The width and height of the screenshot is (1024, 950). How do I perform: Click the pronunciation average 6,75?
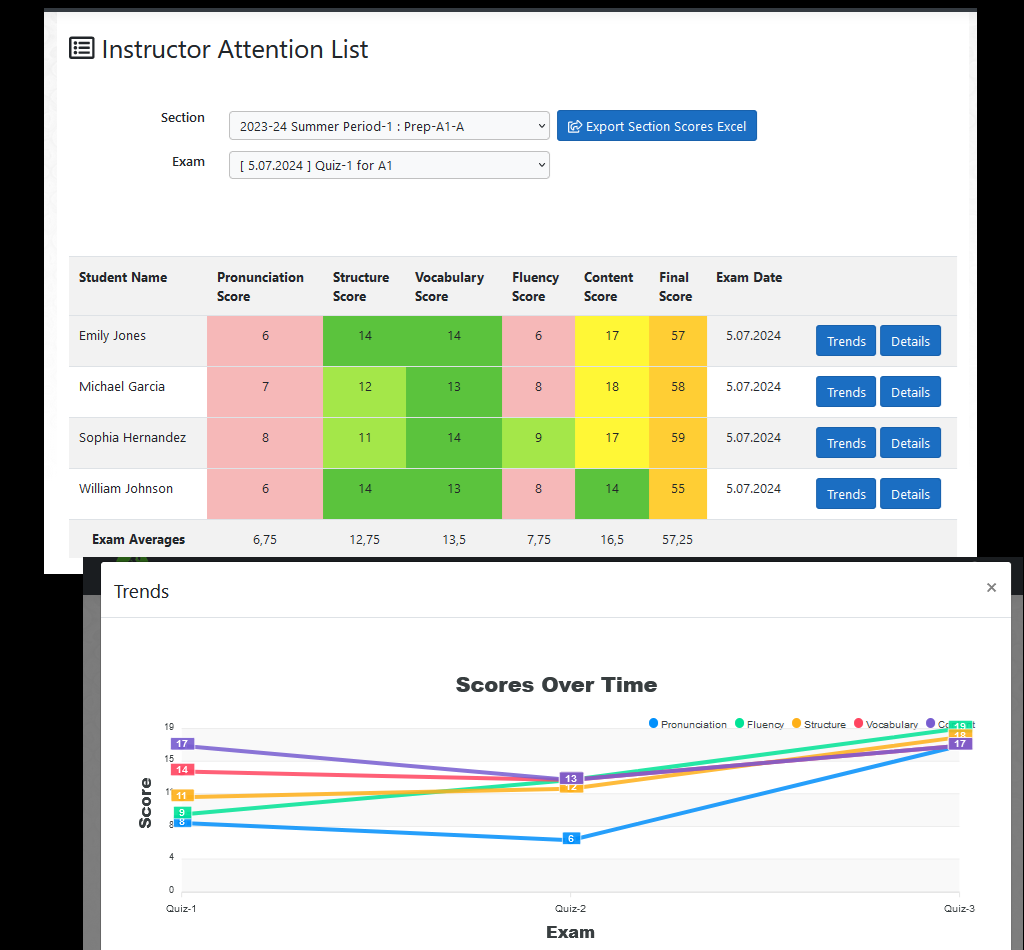264,540
